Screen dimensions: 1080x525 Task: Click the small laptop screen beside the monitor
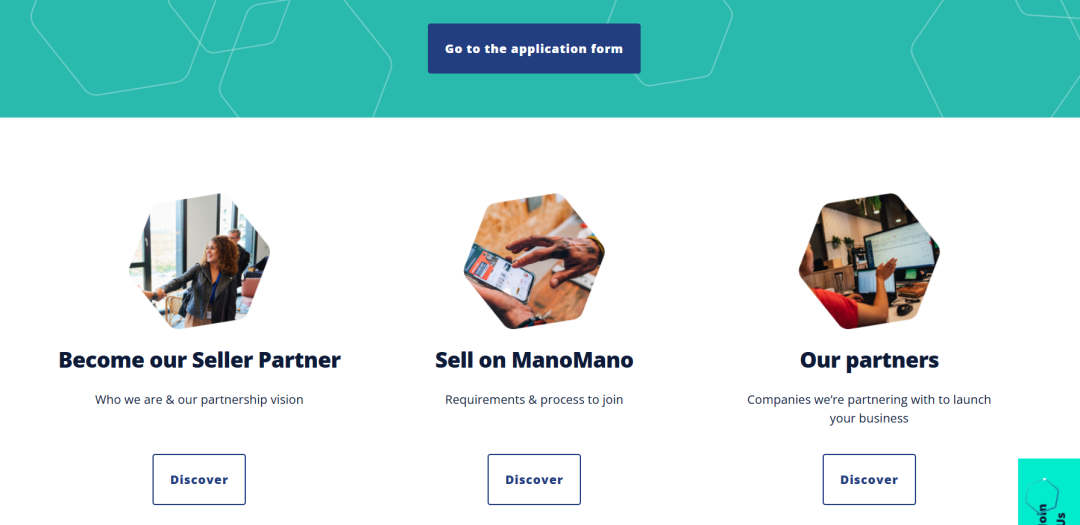coord(875,281)
